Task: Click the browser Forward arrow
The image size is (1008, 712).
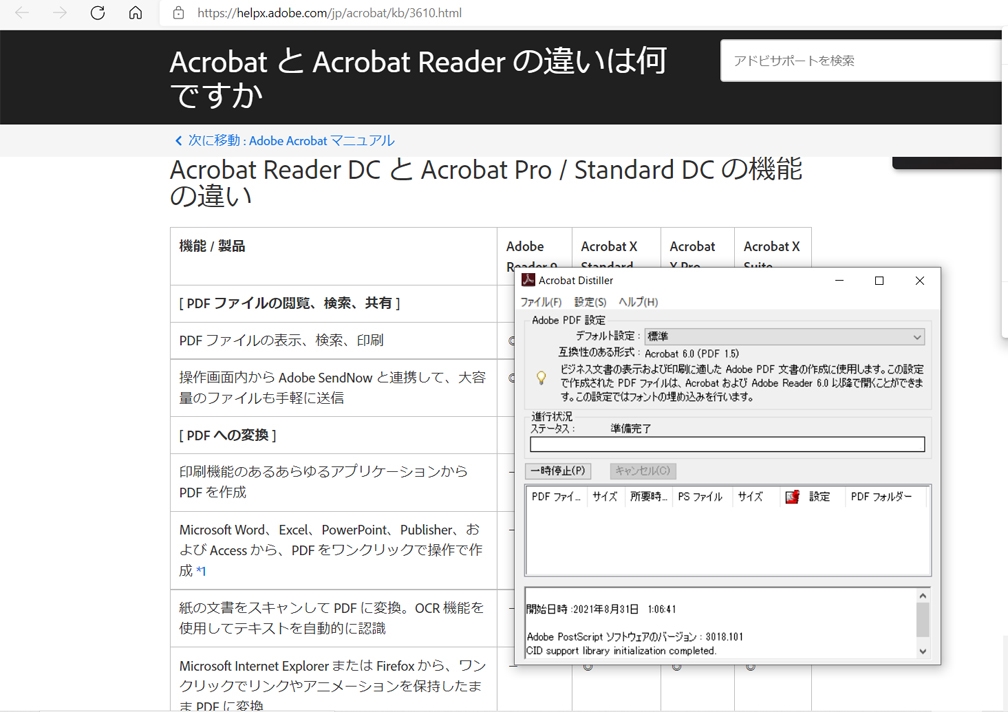Action: tap(59, 14)
